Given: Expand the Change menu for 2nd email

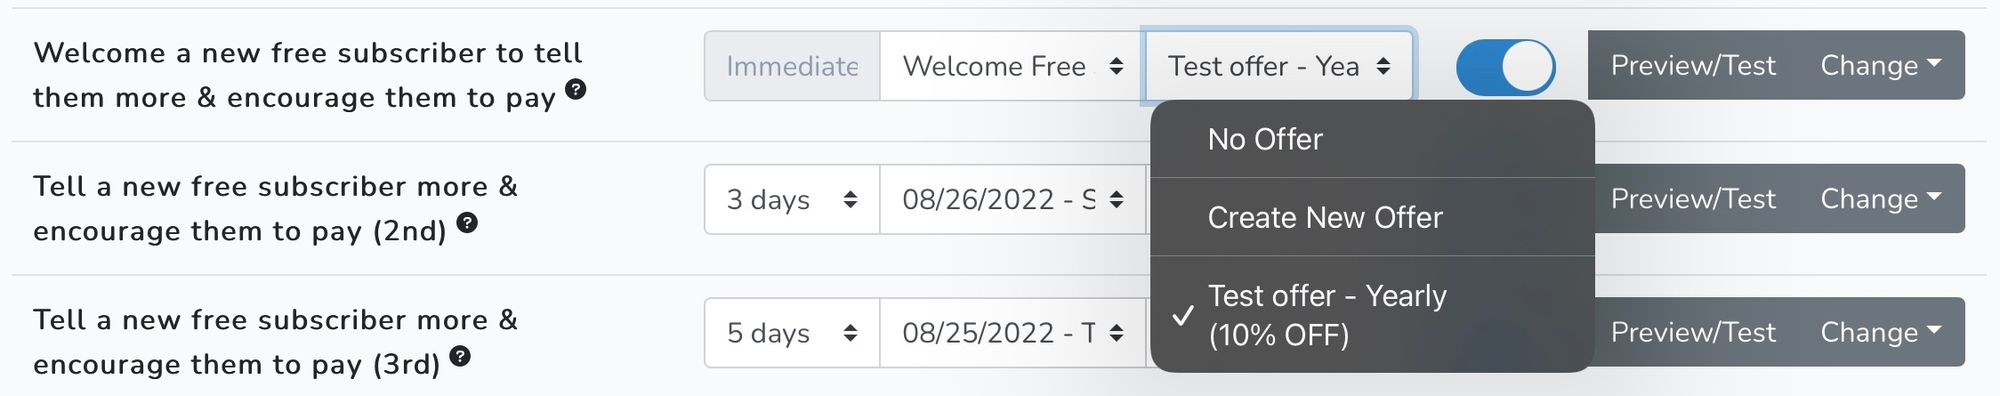Looking at the screenshot, I should (x=1881, y=199).
